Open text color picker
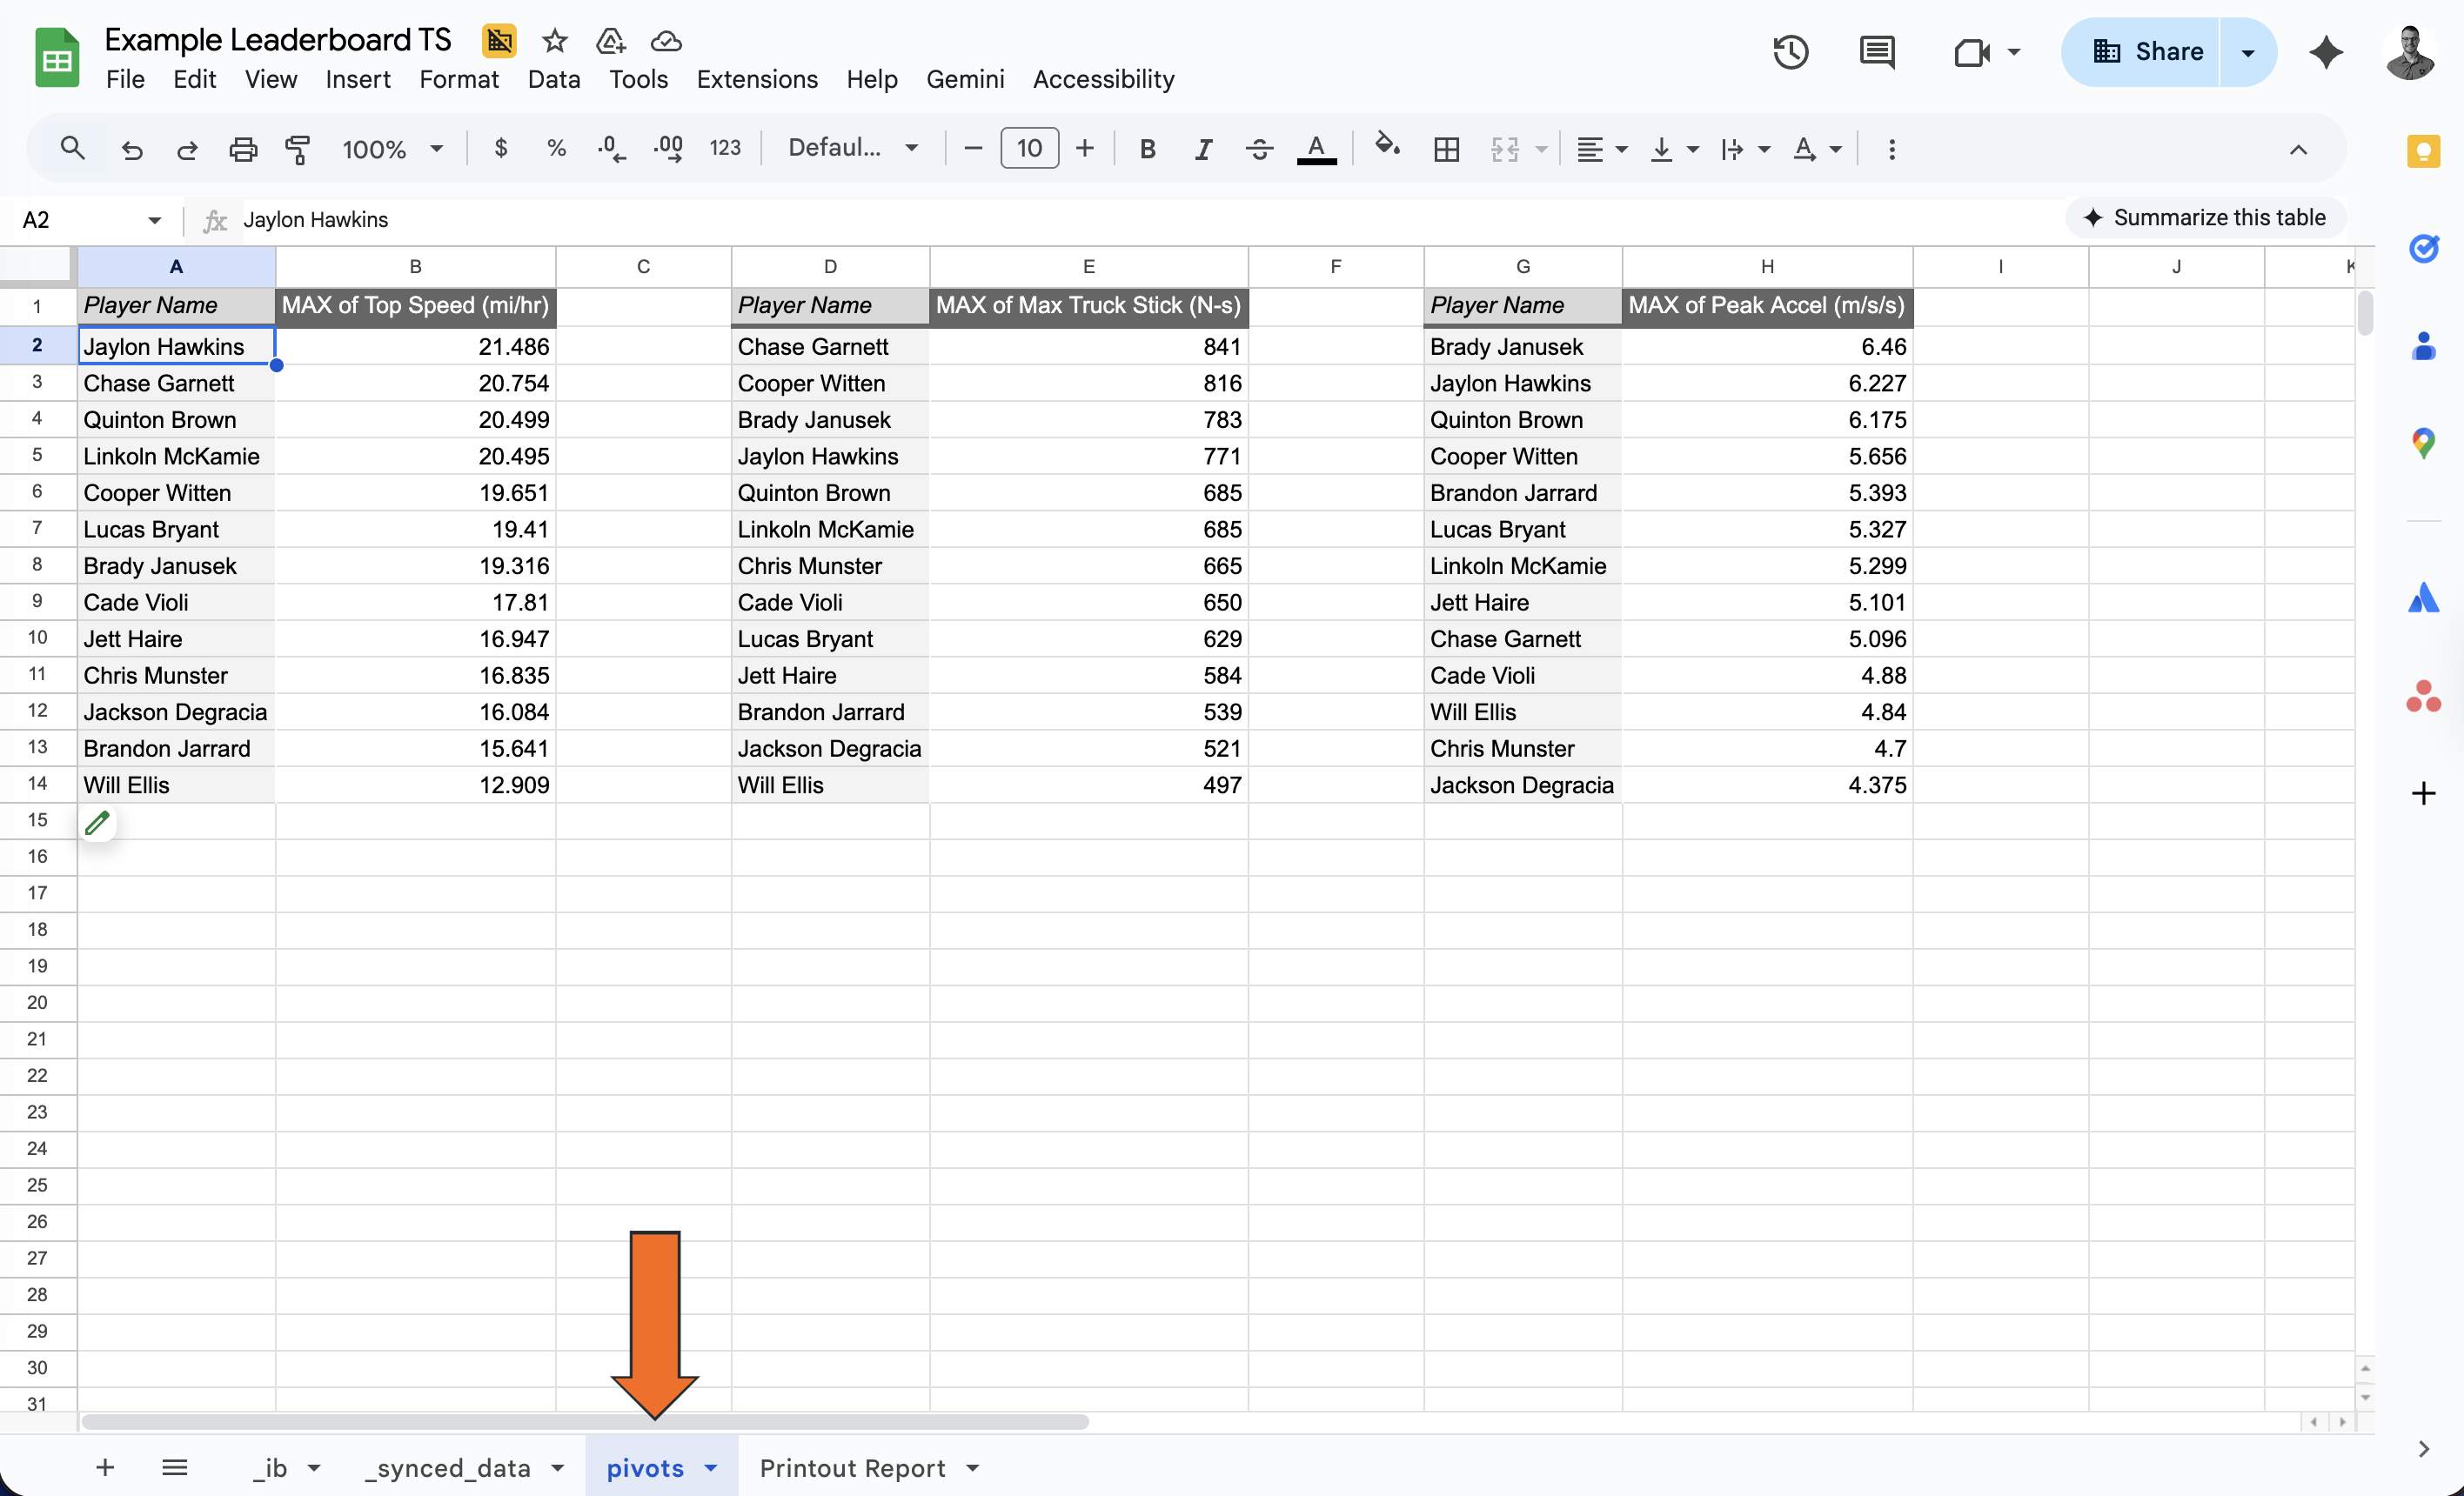 1317,149
